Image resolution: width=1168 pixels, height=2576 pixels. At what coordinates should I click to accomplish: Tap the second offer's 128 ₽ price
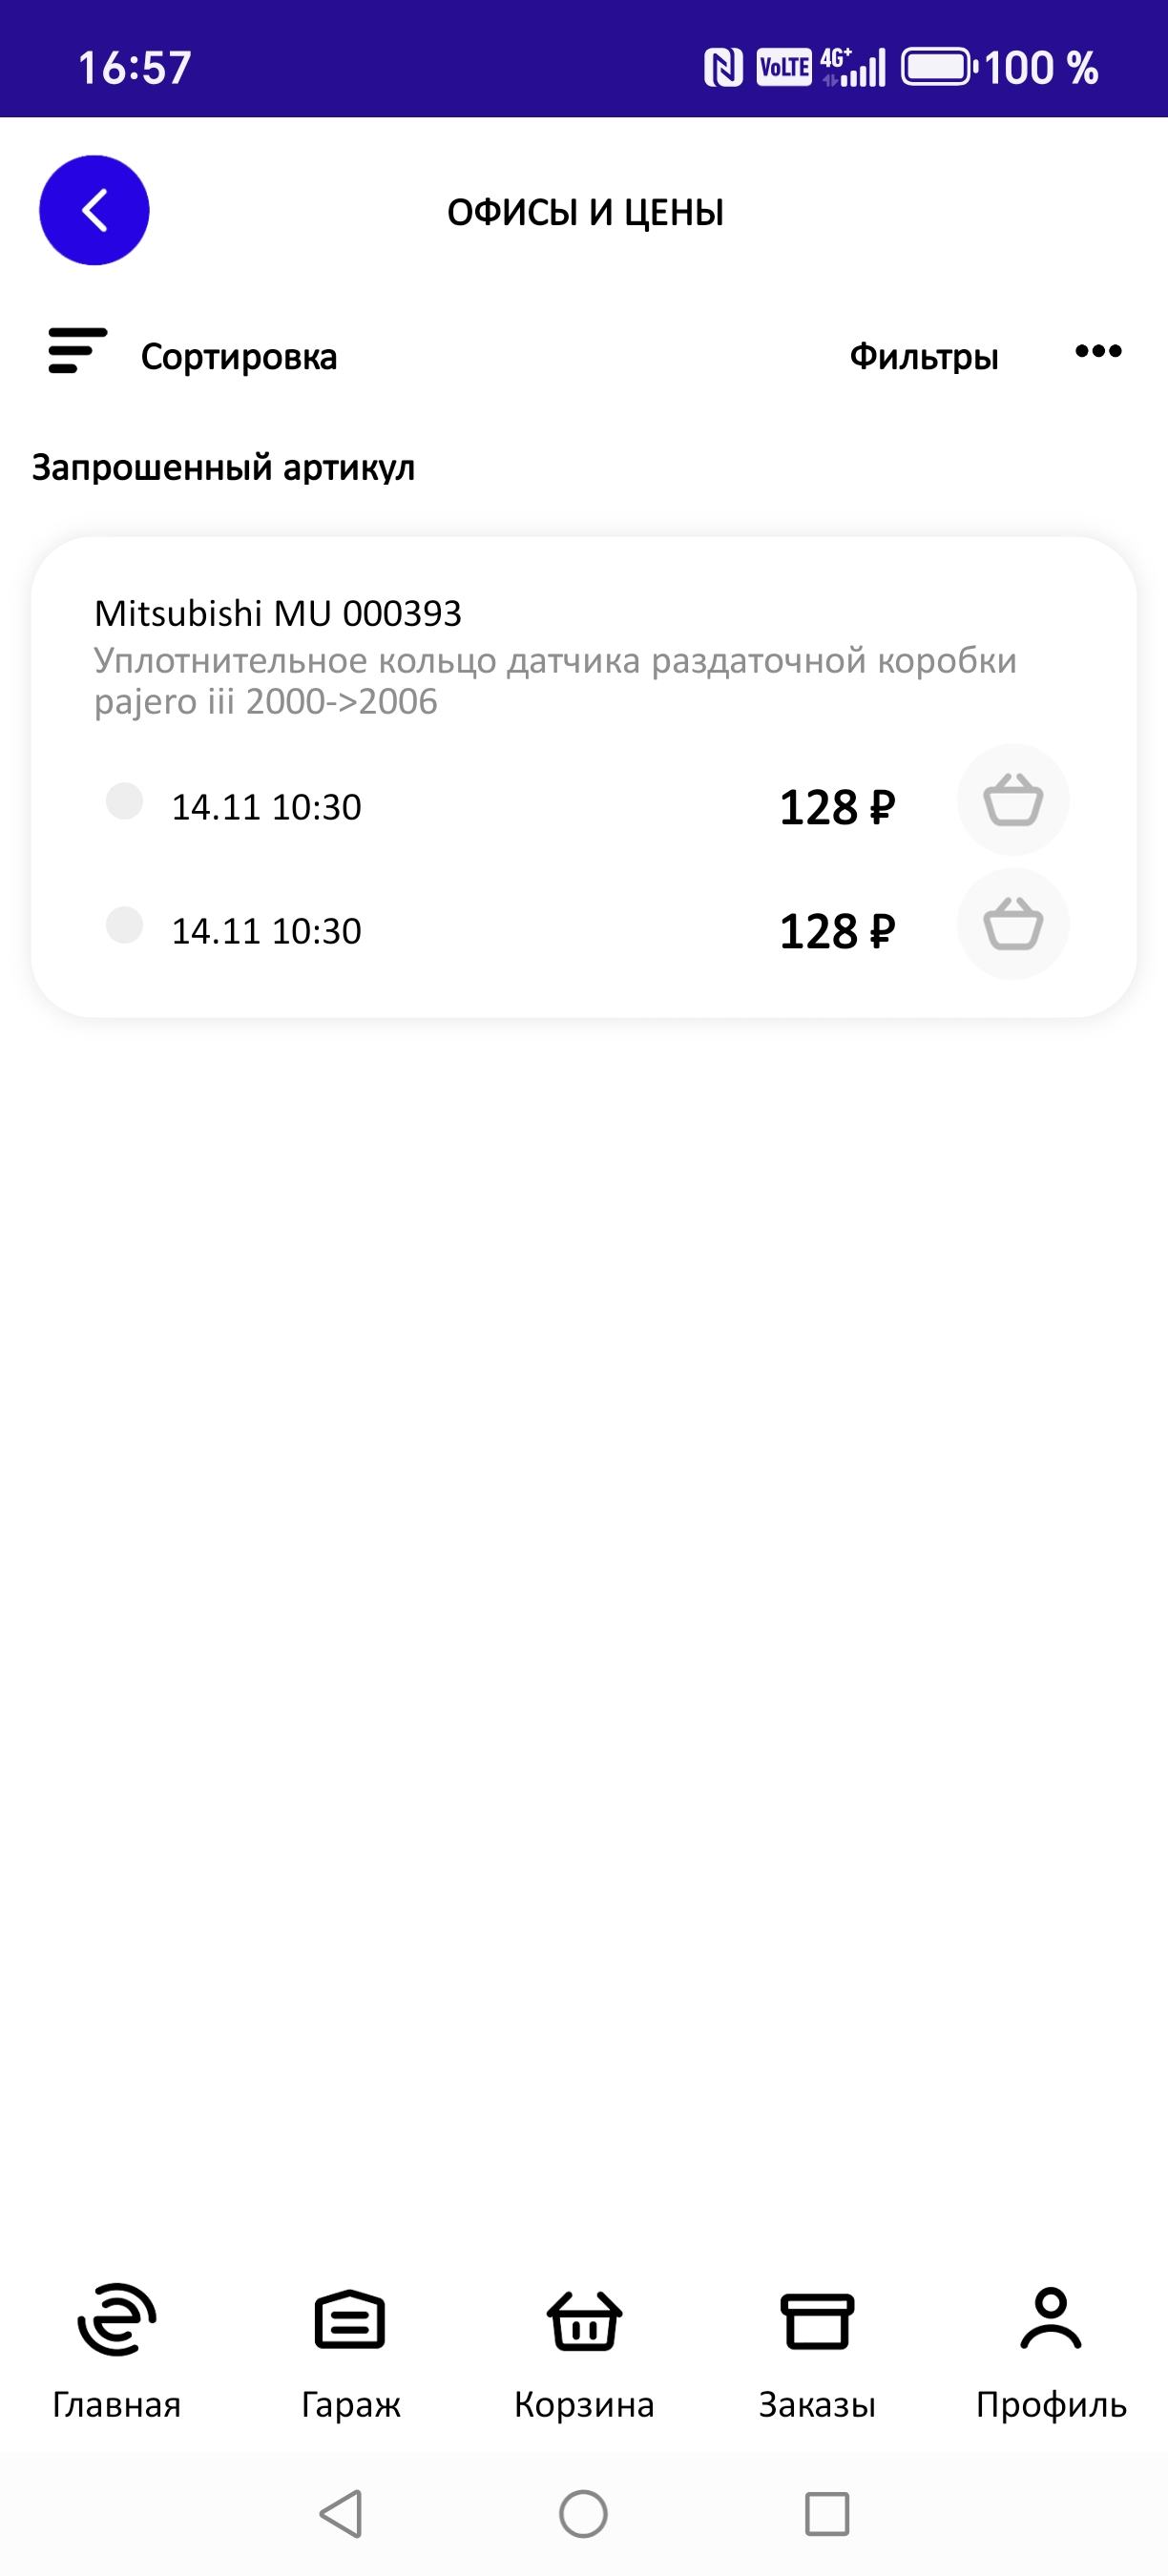click(x=836, y=931)
